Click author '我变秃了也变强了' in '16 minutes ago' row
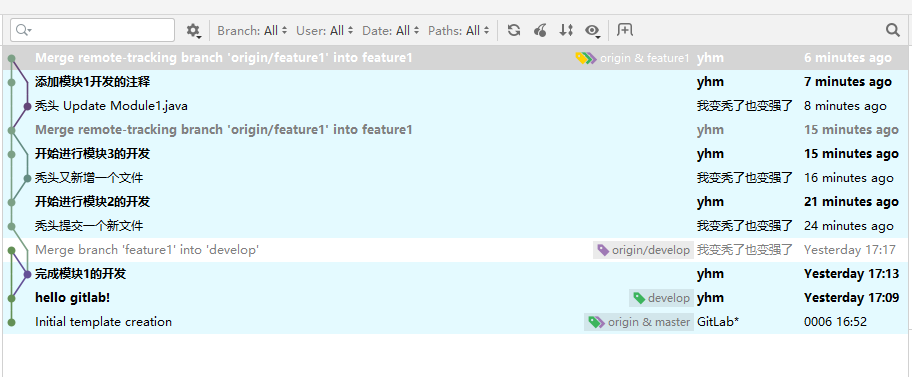Image resolution: width=912 pixels, height=377 pixels. coord(745,177)
